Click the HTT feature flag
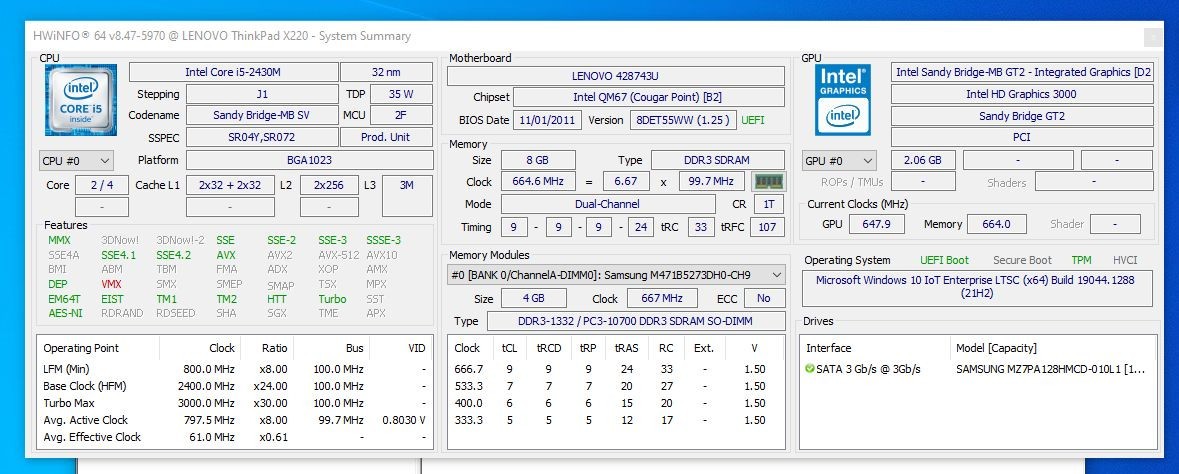This screenshot has height=474, width=1179. 277,299
